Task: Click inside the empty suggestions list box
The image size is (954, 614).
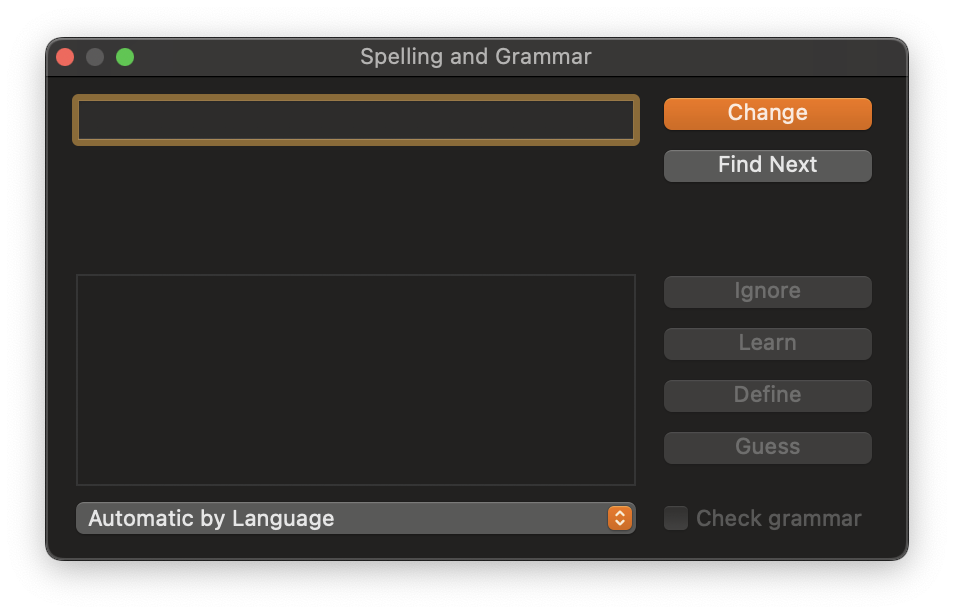Action: click(355, 380)
